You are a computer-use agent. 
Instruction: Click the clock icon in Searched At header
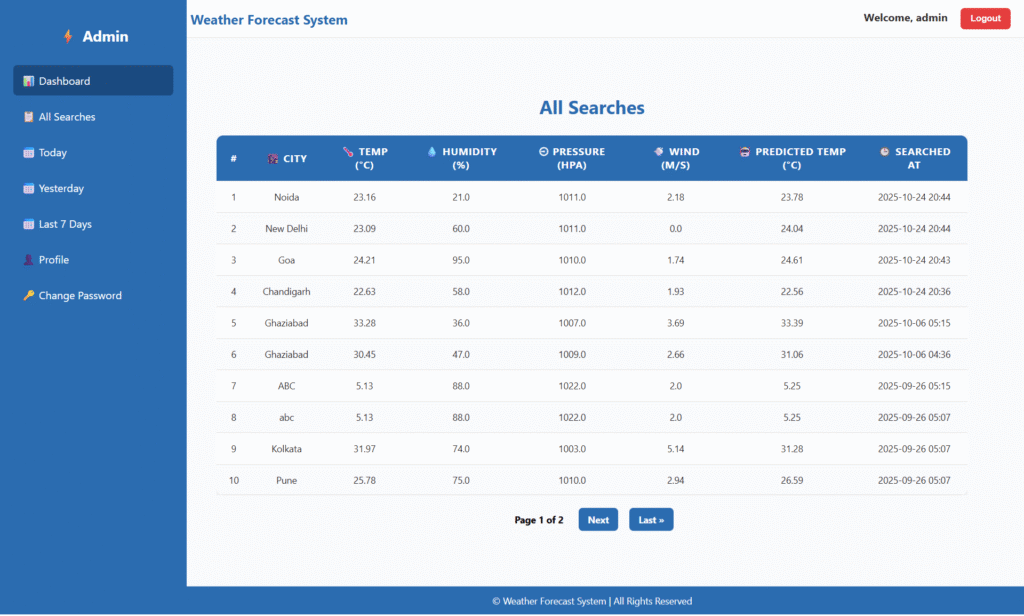(884, 152)
